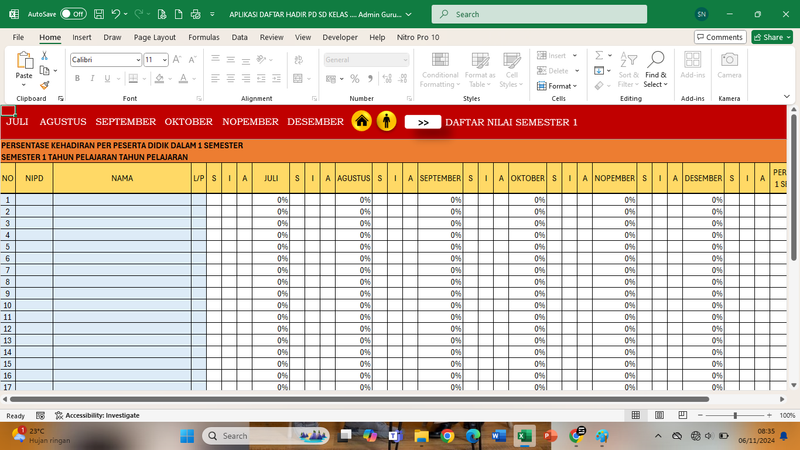Screen dimensions: 800x450
Task: Click the horizontal scrollbar
Action: 359,399
